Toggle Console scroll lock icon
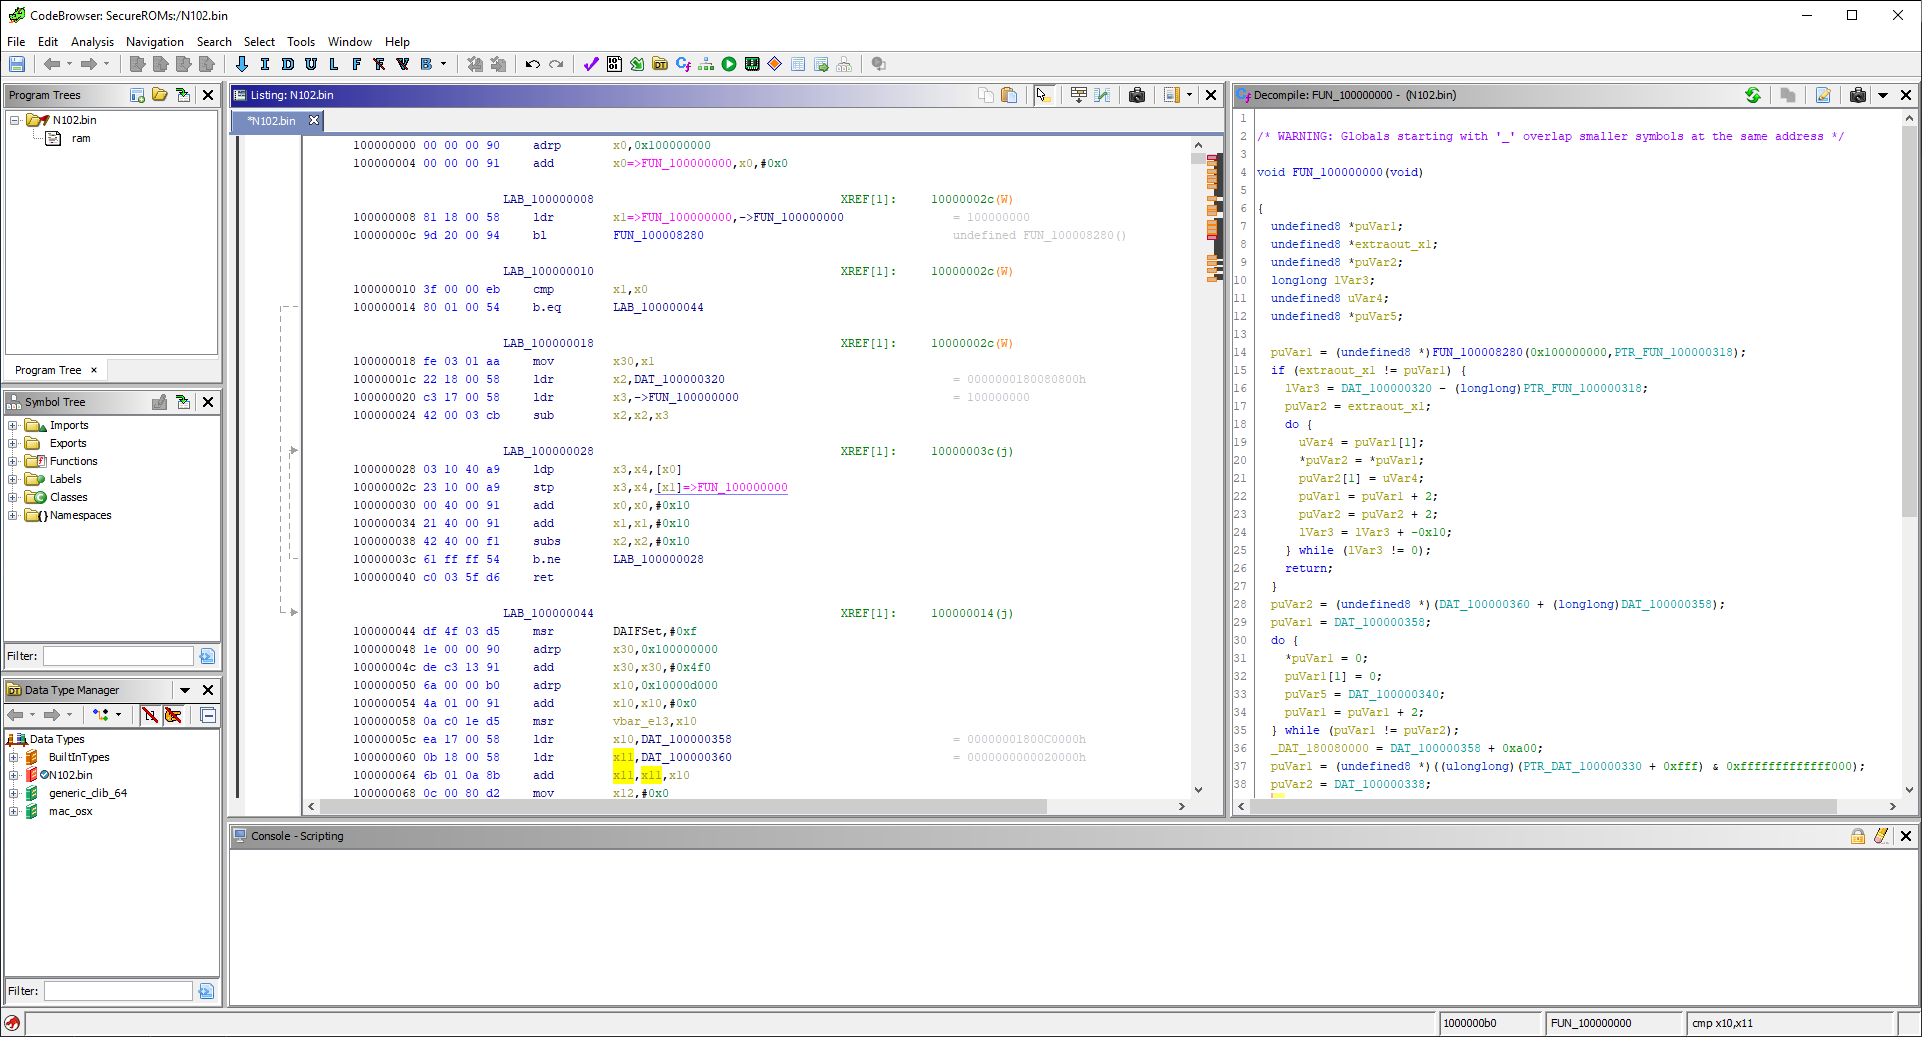This screenshot has height=1037, width=1922. [x=1857, y=836]
